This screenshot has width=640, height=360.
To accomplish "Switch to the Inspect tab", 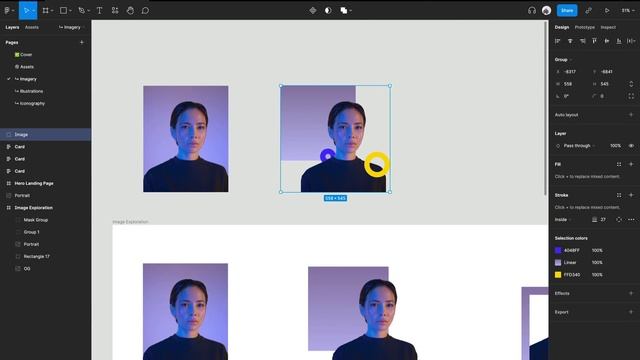I will (x=608, y=27).
